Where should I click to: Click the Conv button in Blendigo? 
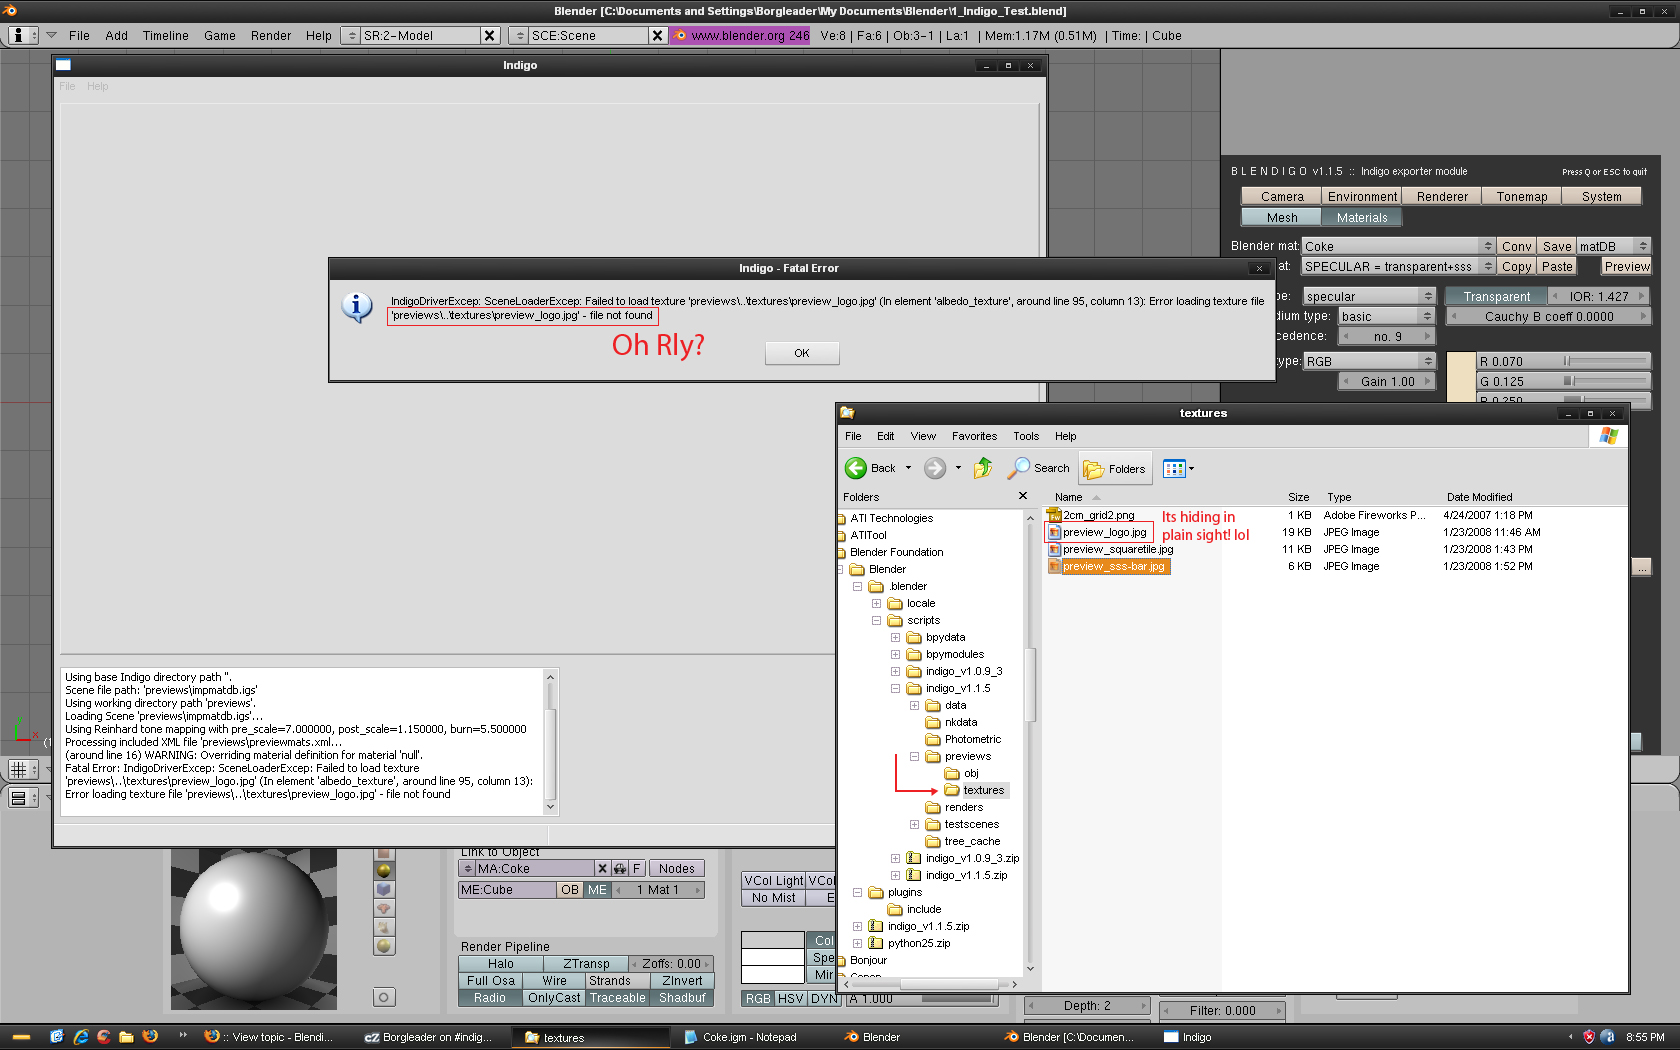point(1516,246)
